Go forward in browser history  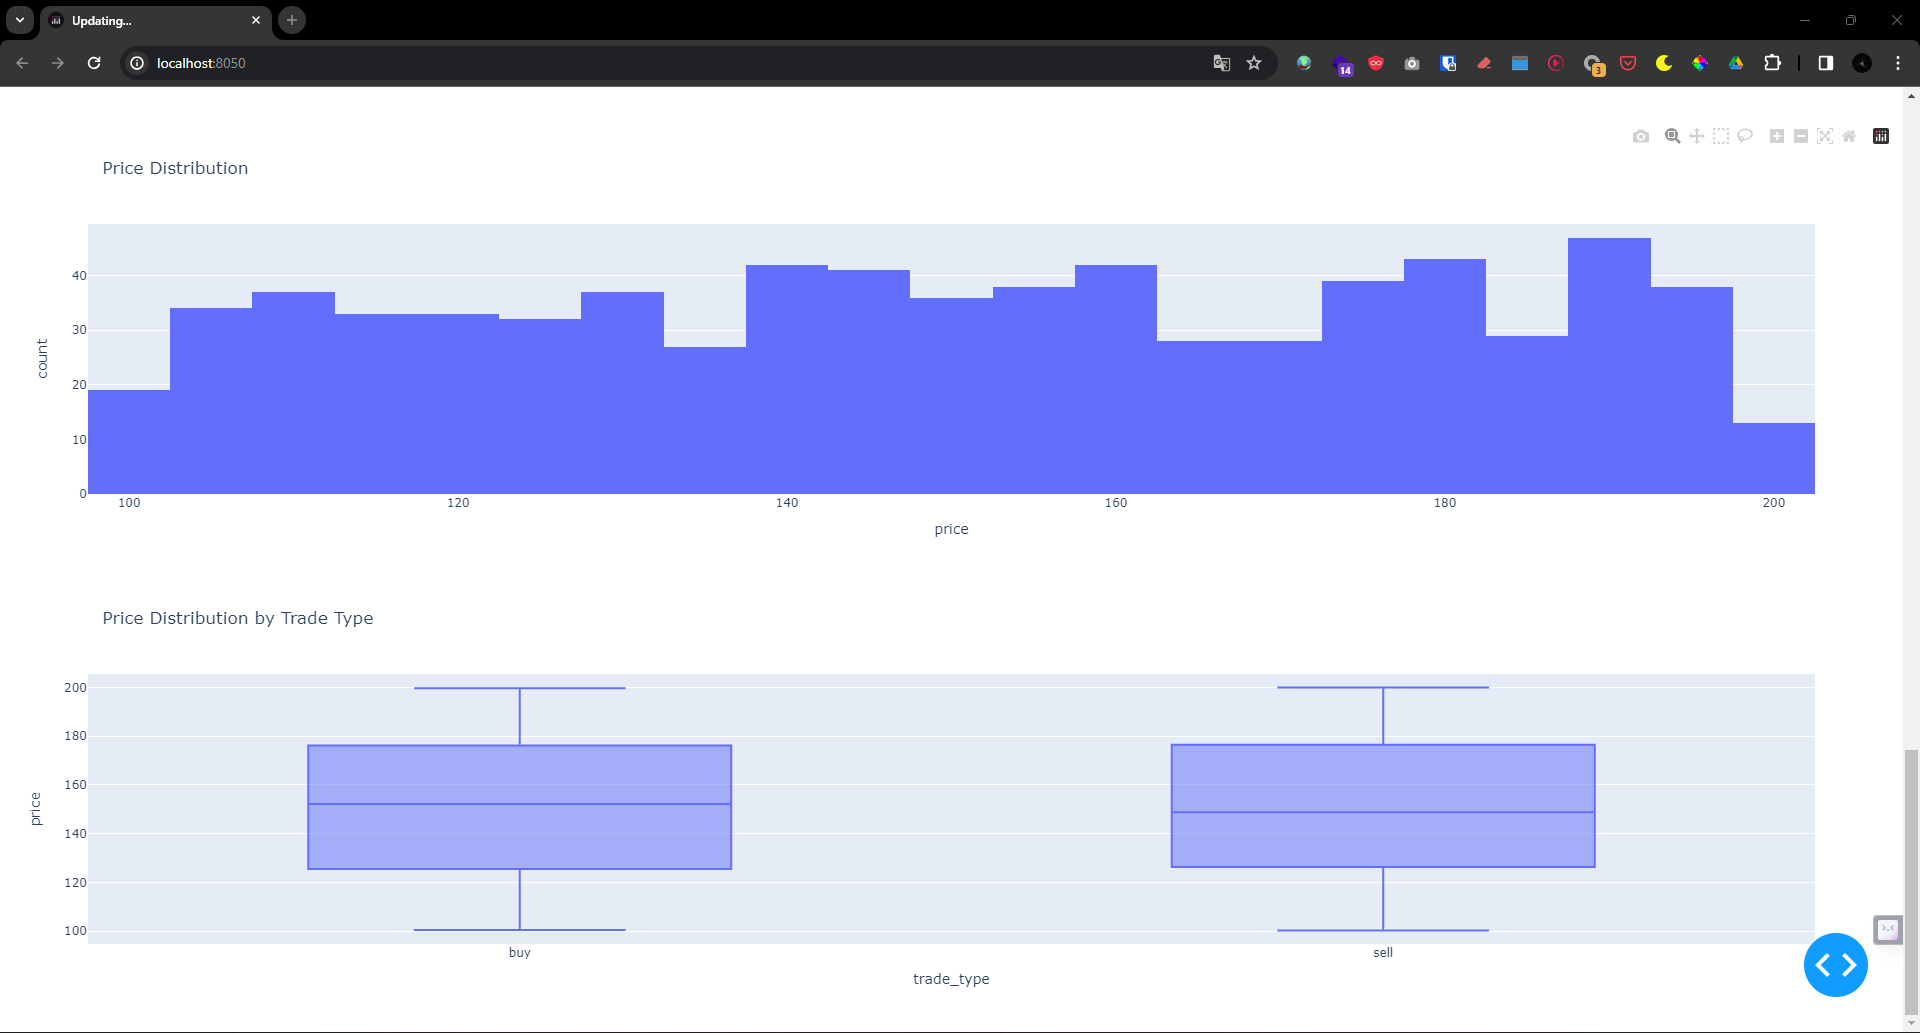point(58,63)
